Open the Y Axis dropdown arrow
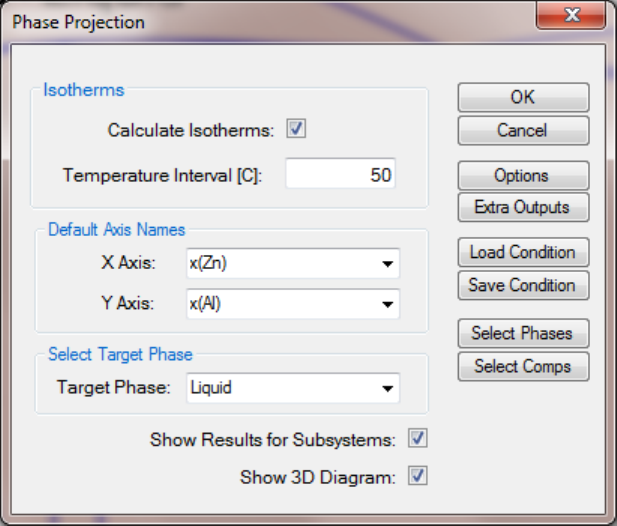Viewport: 617px width, 526px height. (388, 304)
